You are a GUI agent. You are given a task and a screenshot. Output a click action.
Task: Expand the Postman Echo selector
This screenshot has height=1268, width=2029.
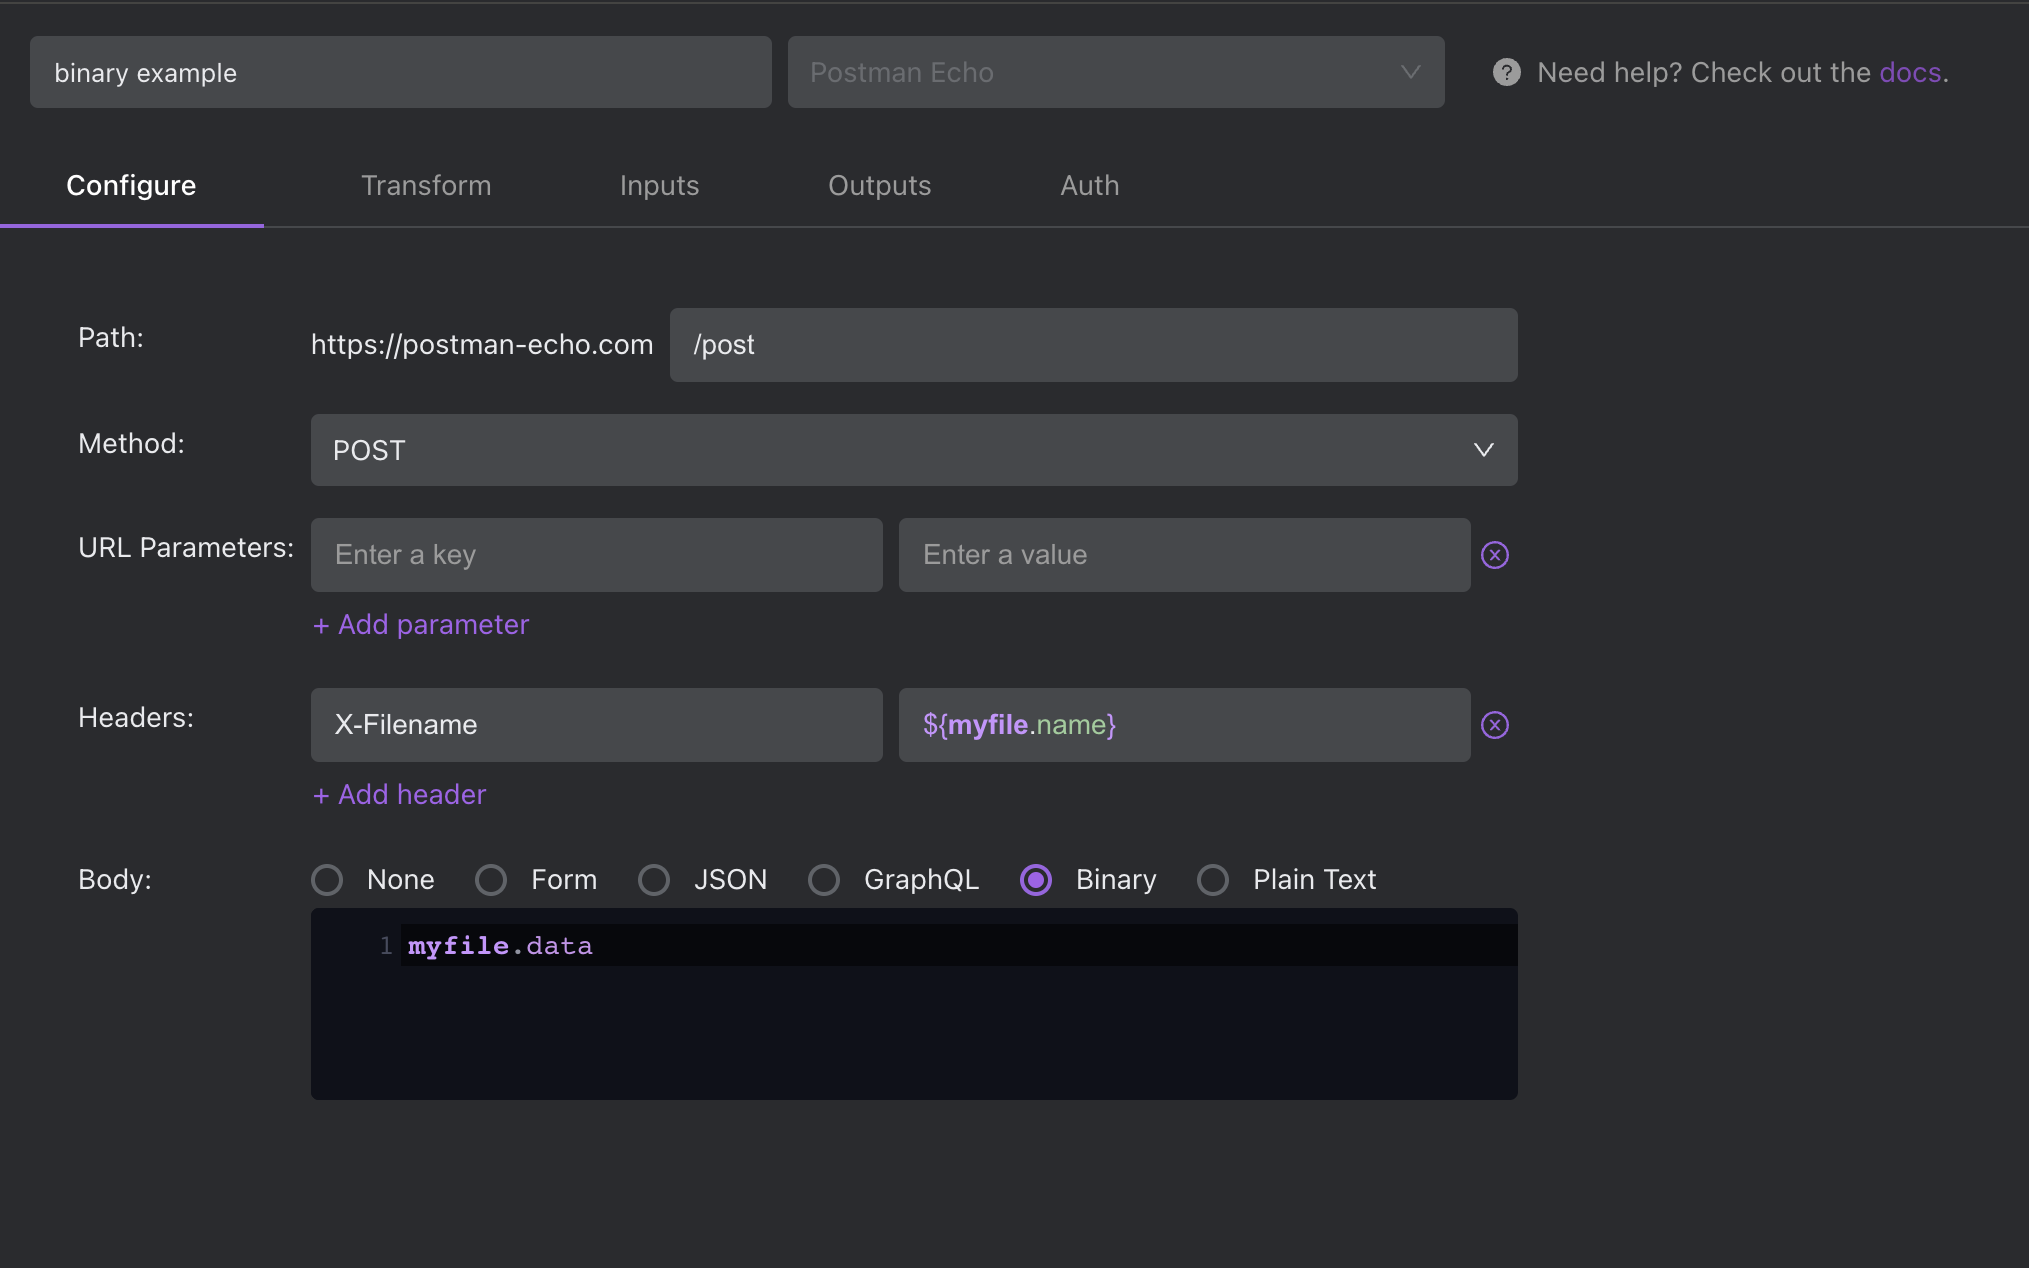[x=1115, y=72]
